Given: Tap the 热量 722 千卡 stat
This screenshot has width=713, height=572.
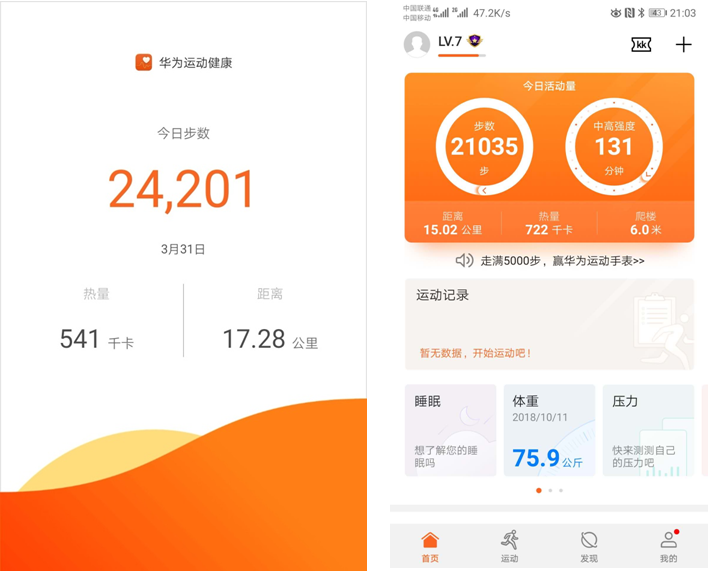Looking at the screenshot, I should click(549, 223).
